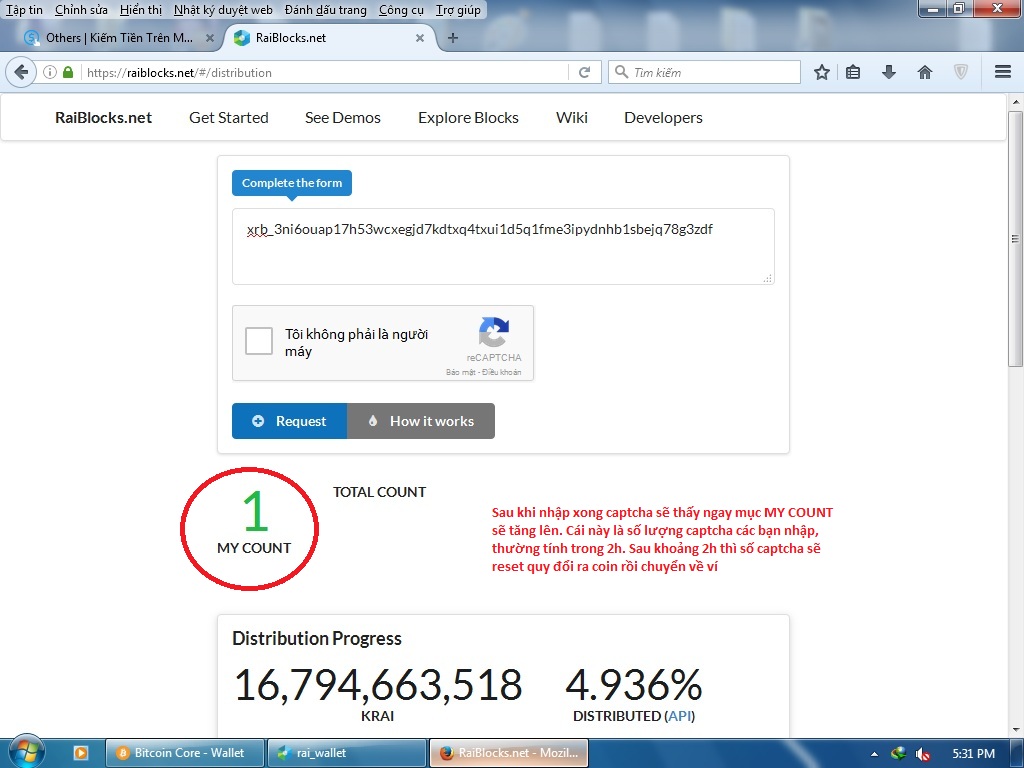This screenshot has height=768, width=1024.
Task: Click the TOTAL COUNT label
Action: [x=379, y=492]
